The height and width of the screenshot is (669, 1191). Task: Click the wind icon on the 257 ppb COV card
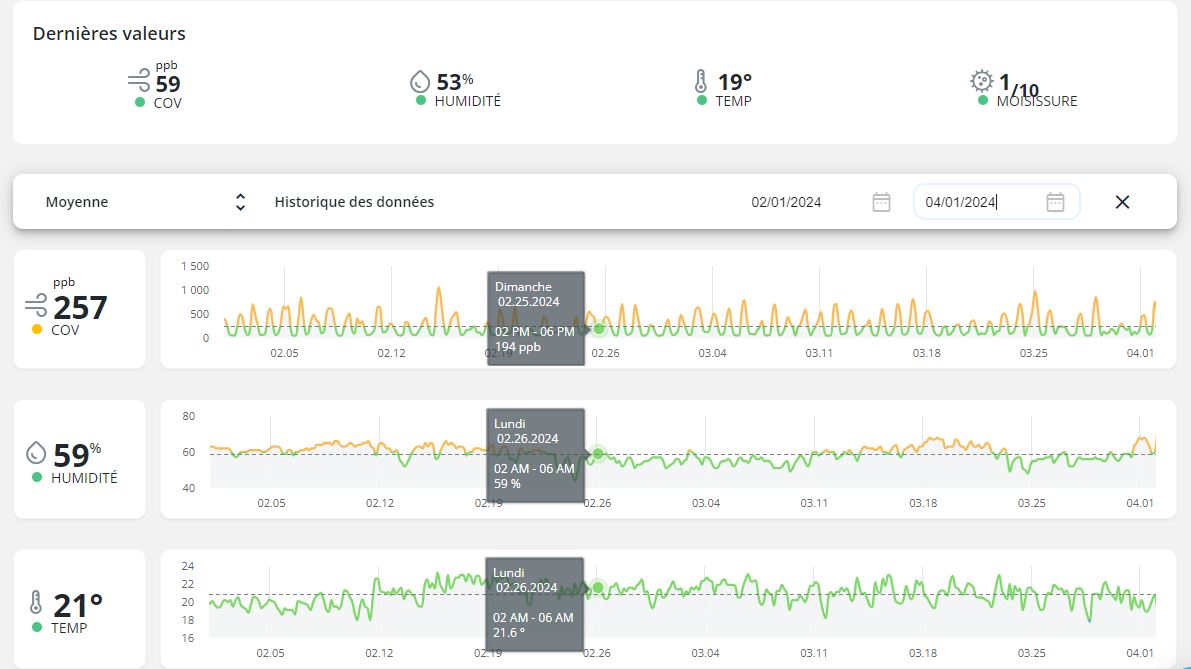point(36,306)
